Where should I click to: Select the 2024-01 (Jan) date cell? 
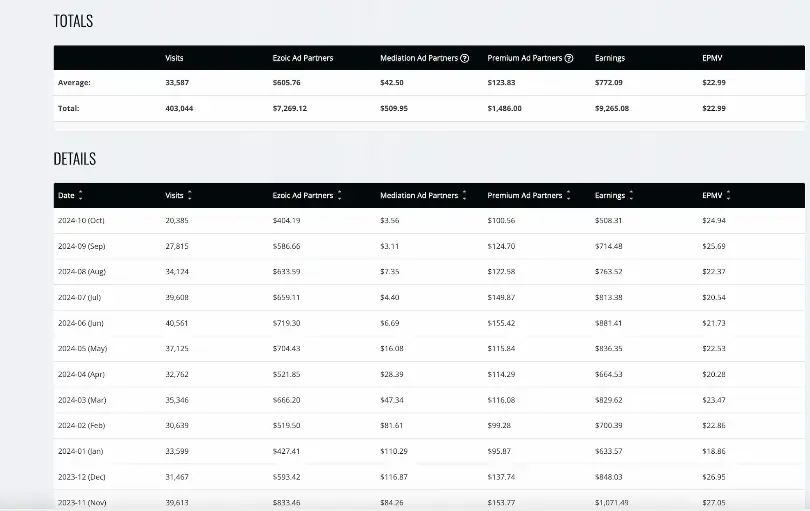click(81, 452)
